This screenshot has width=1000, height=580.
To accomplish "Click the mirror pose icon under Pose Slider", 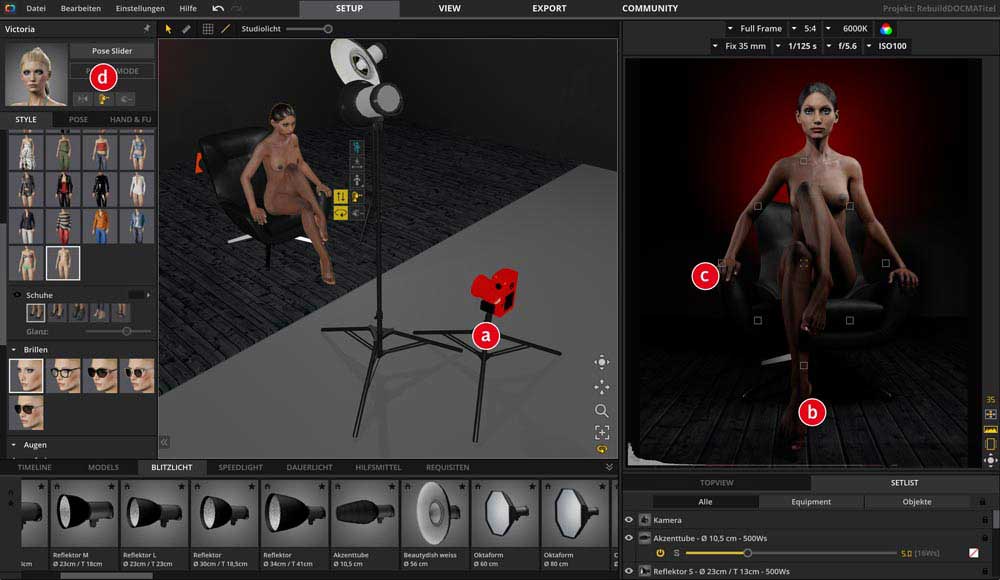I will tap(82, 99).
